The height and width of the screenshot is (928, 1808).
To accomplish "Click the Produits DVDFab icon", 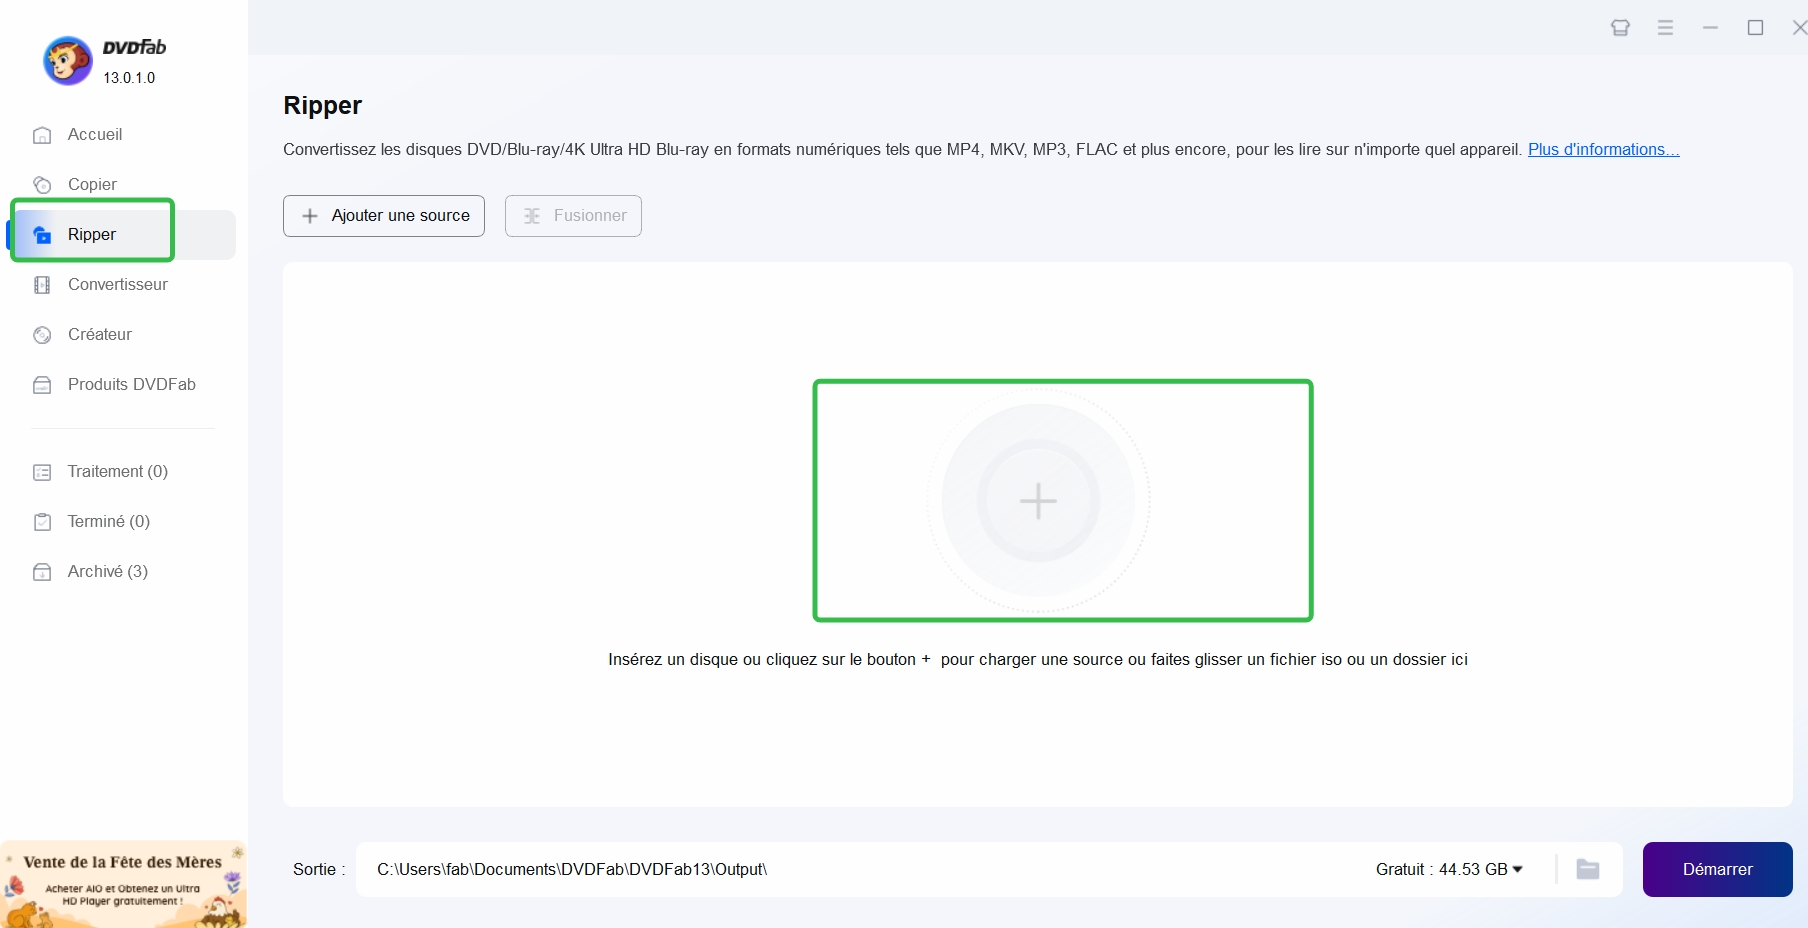I will pyautogui.click(x=42, y=385).
